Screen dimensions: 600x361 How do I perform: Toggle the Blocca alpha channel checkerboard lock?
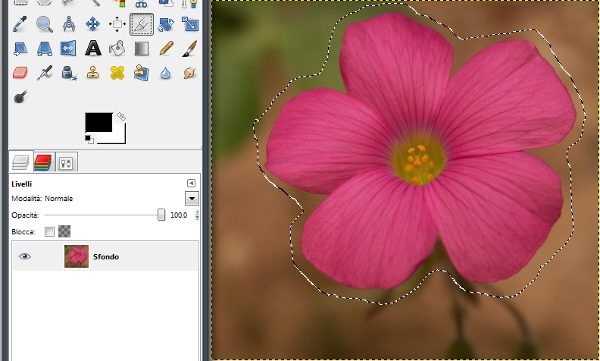click(x=65, y=231)
